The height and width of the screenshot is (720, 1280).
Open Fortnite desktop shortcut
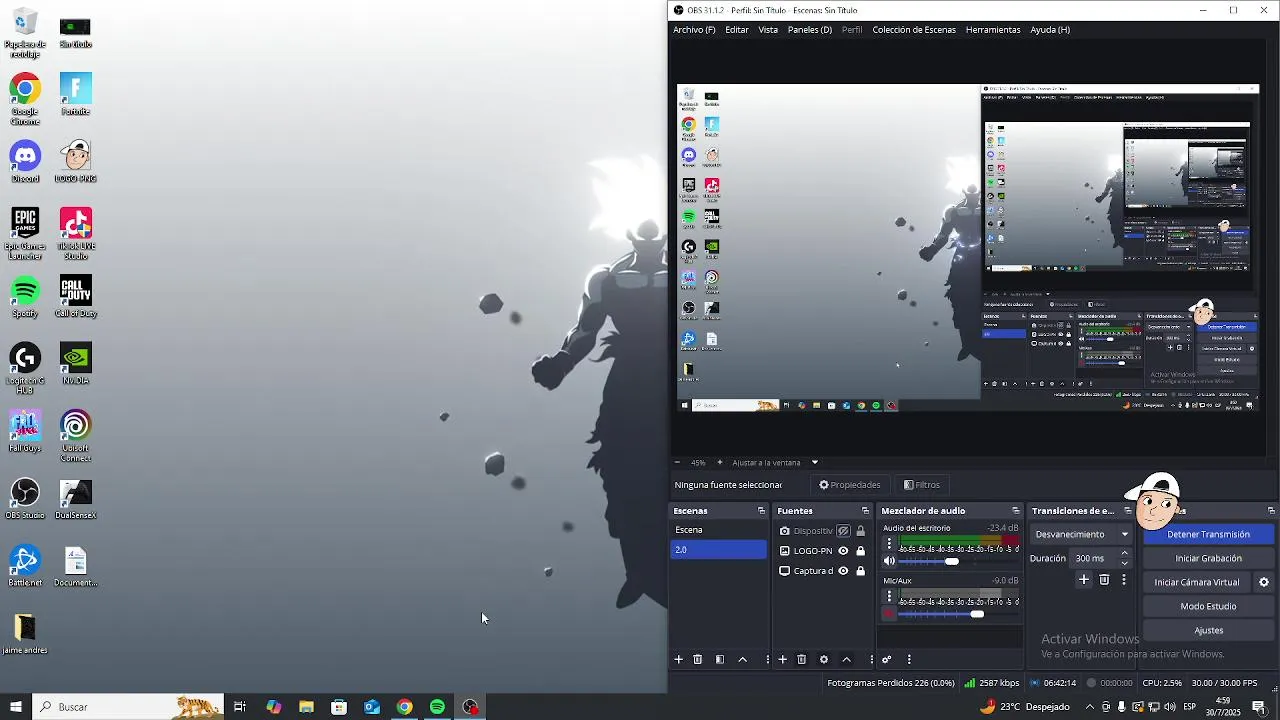click(75, 95)
